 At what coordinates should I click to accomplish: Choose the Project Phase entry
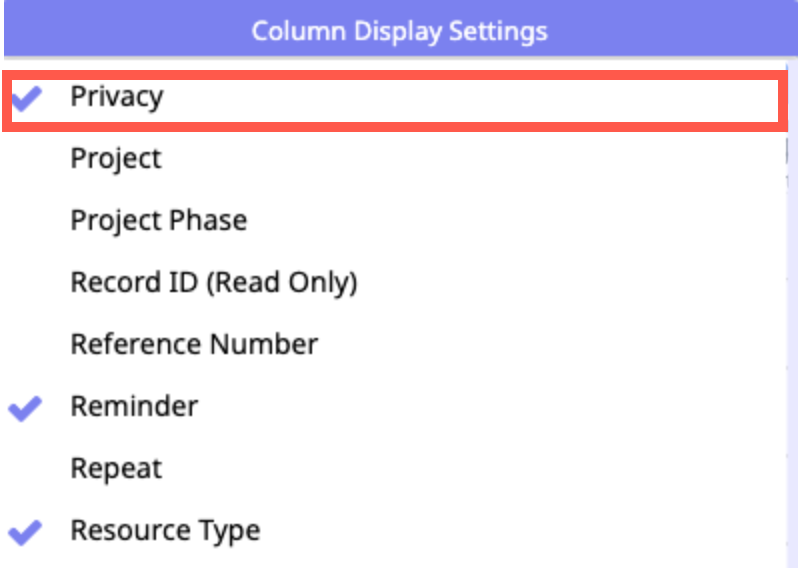click(x=158, y=221)
